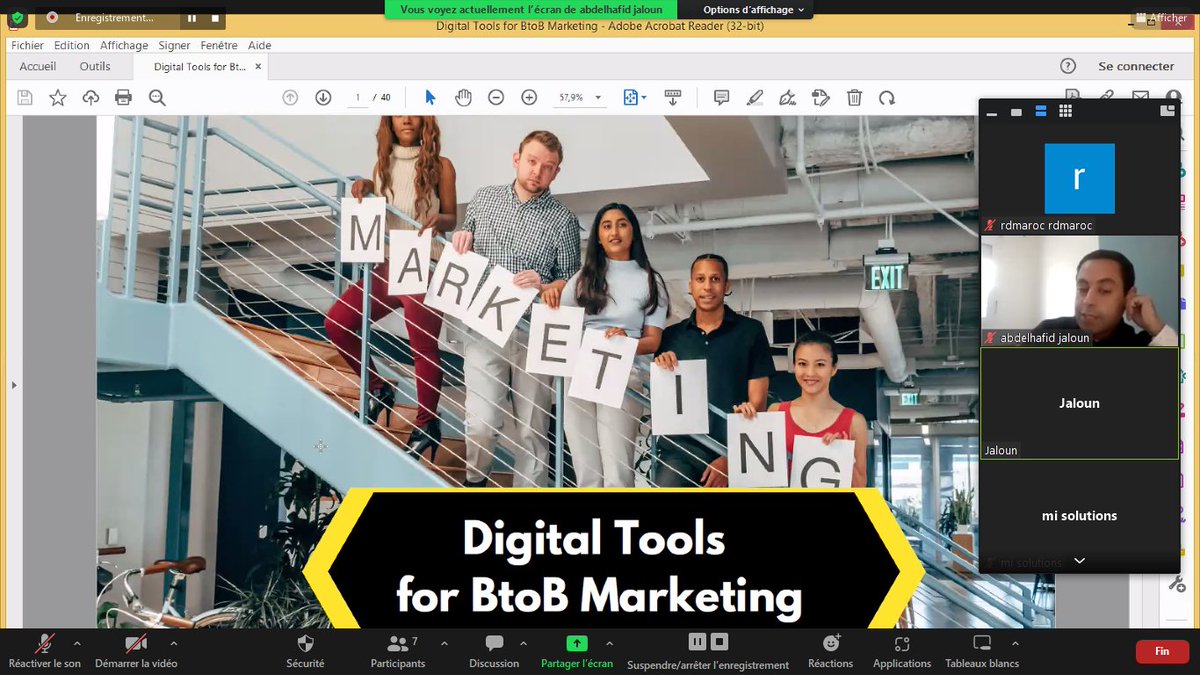
Task: Open the Fichier menu
Action: click(x=27, y=45)
